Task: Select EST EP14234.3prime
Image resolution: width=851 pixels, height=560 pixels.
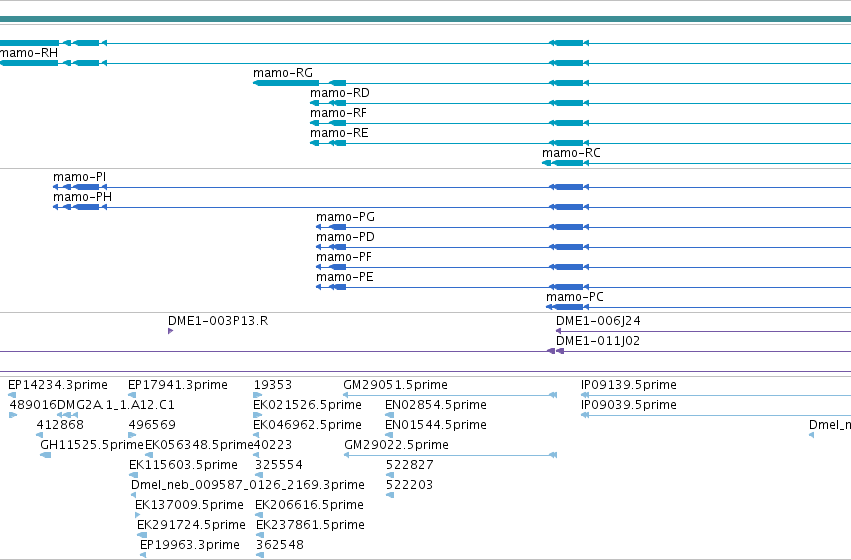Action: [x=58, y=385]
